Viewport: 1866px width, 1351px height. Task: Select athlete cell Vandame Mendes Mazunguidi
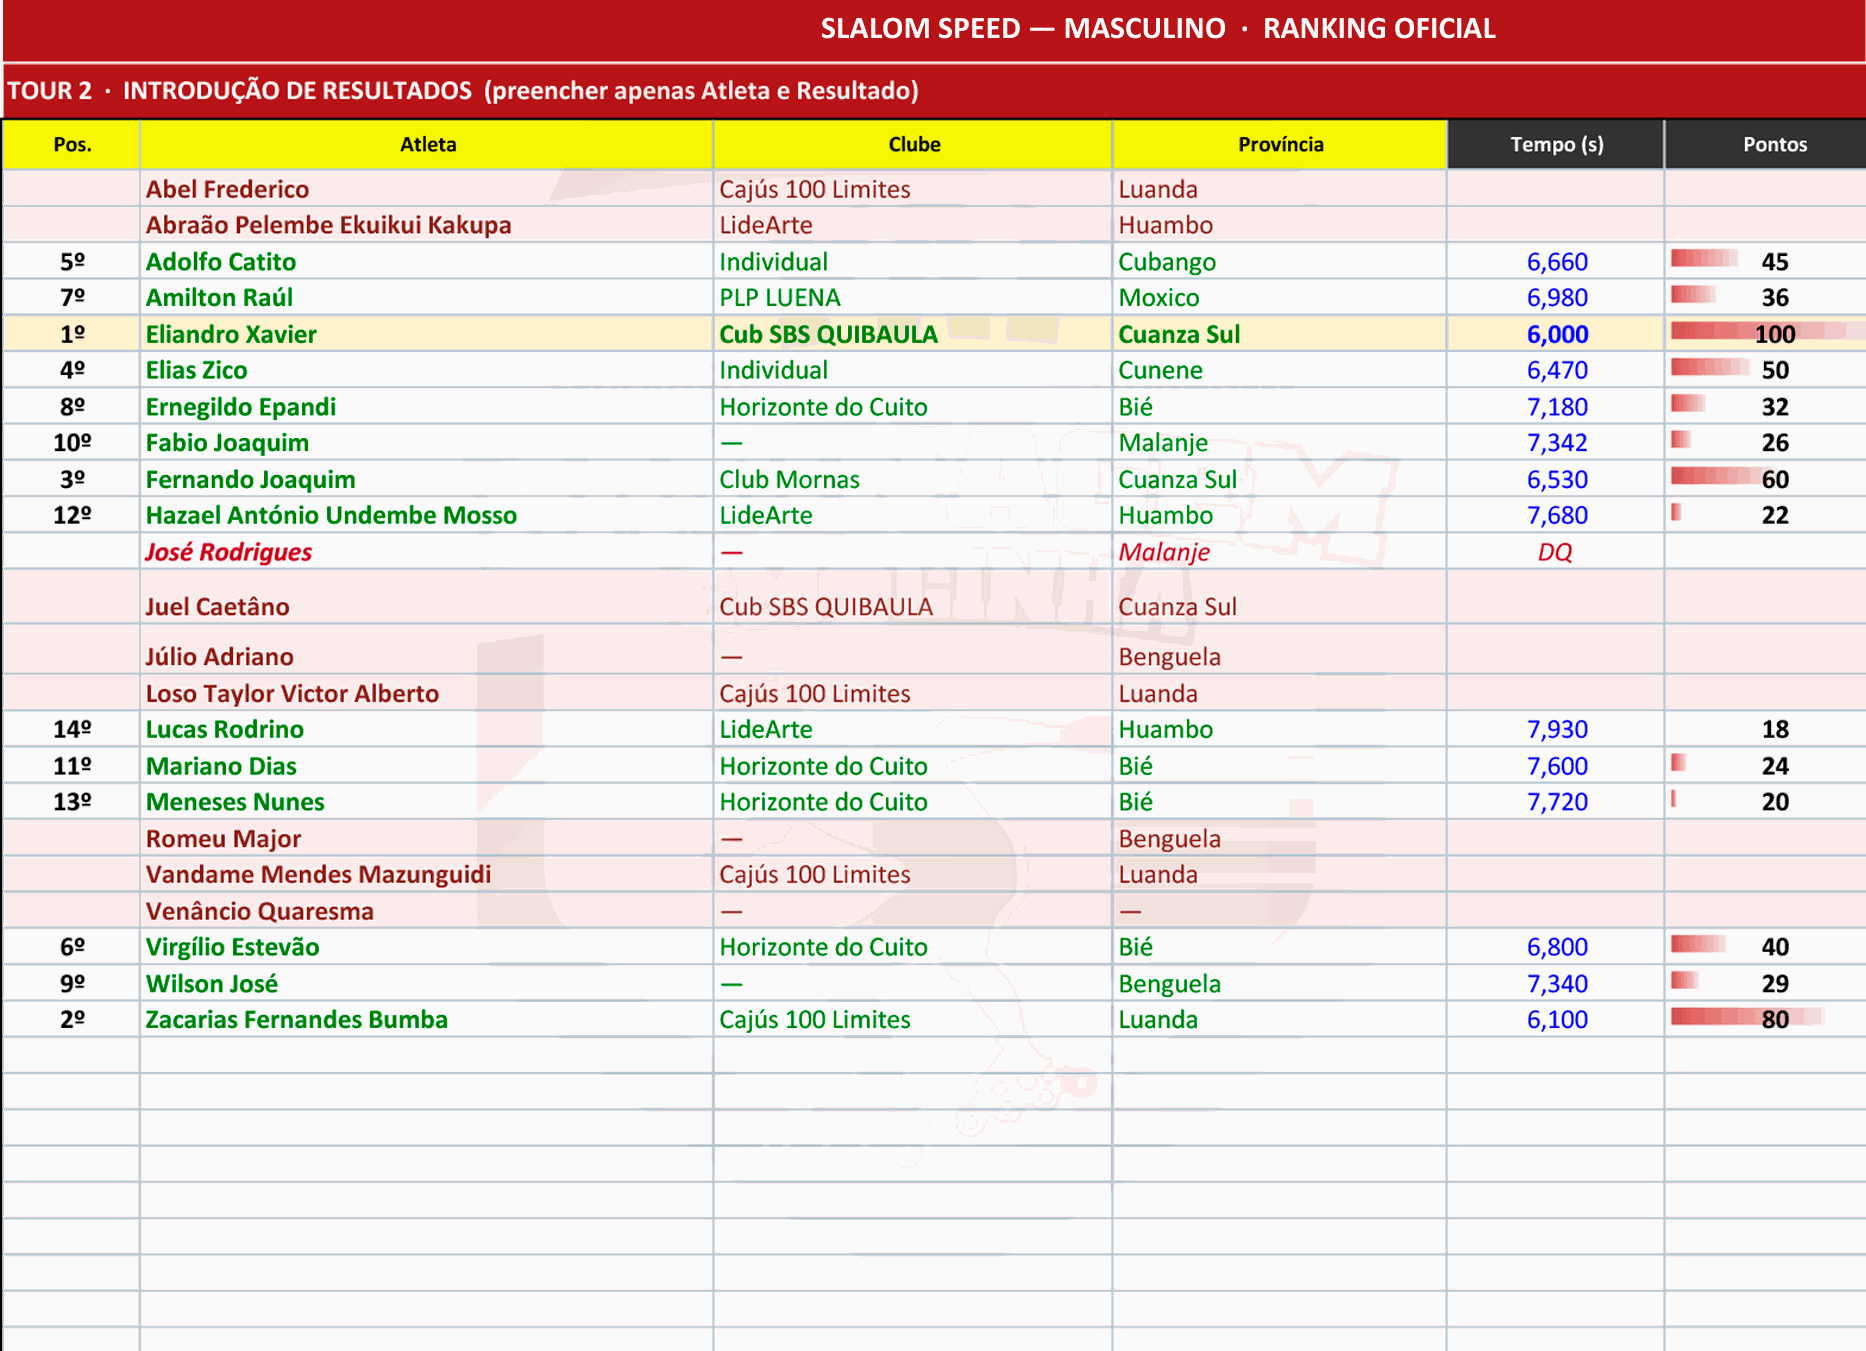click(x=427, y=874)
